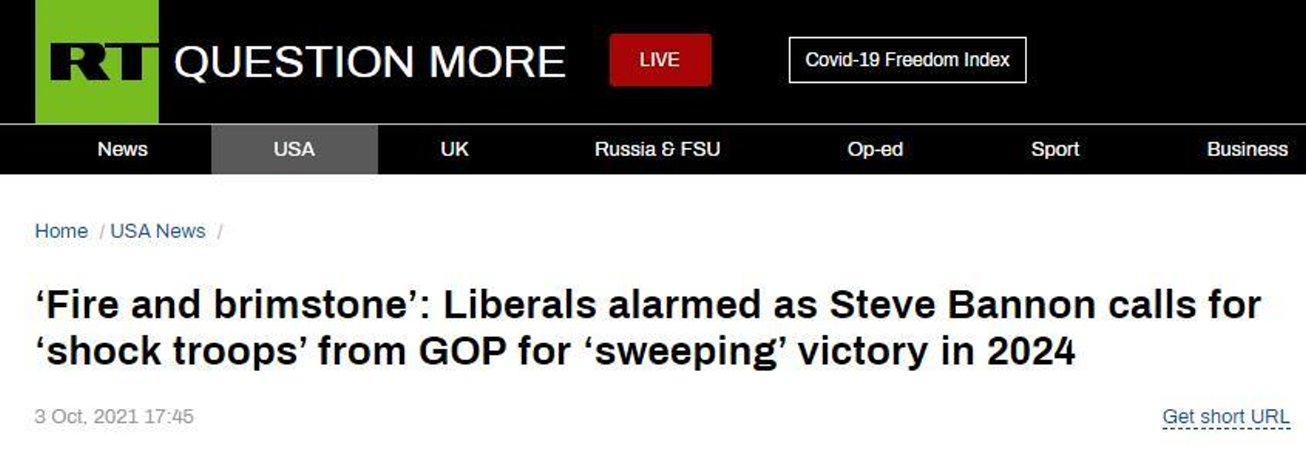Viewport: 1306px width, 460px height.
Task: Click the Get short URL link
Action: [x=1226, y=417]
